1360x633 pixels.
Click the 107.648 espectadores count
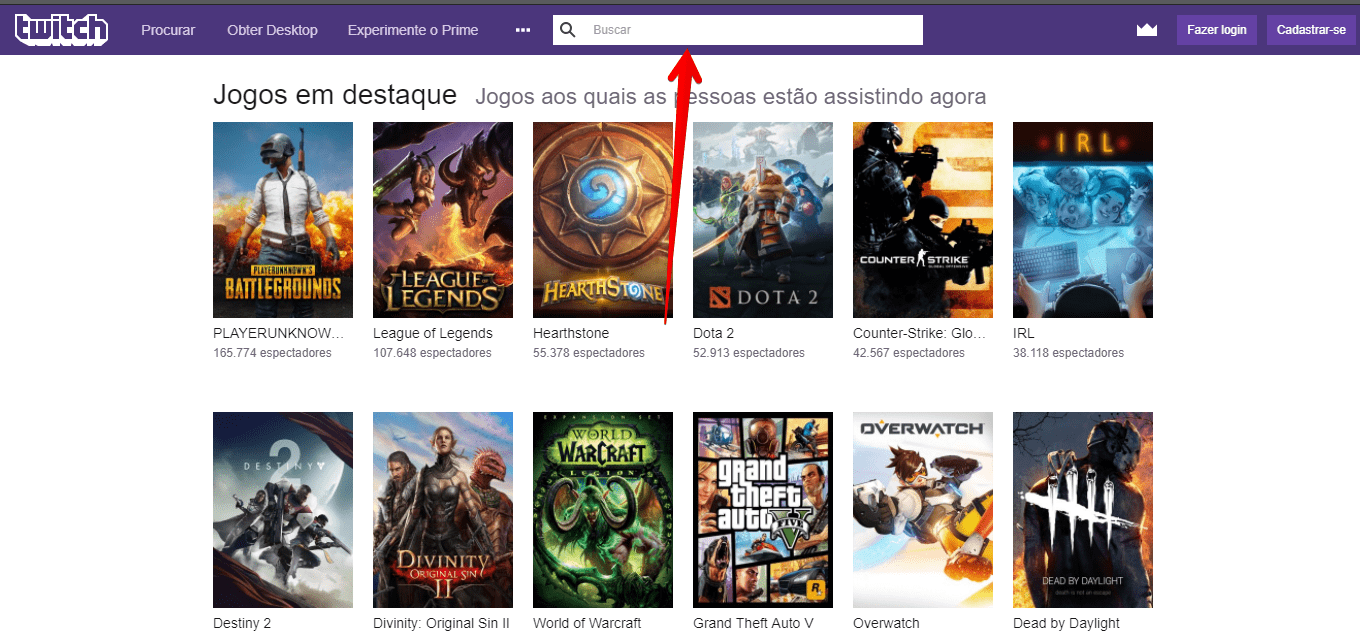432,353
